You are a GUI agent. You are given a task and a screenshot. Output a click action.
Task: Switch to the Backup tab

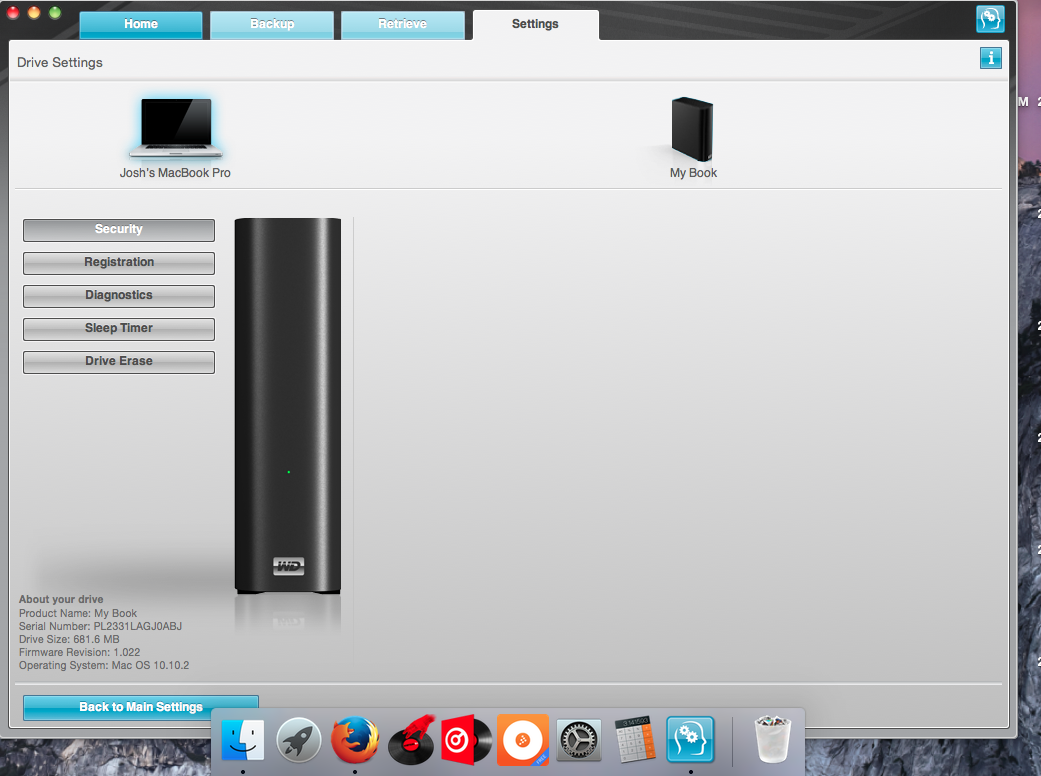pyautogui.click(x=272, y=25)
